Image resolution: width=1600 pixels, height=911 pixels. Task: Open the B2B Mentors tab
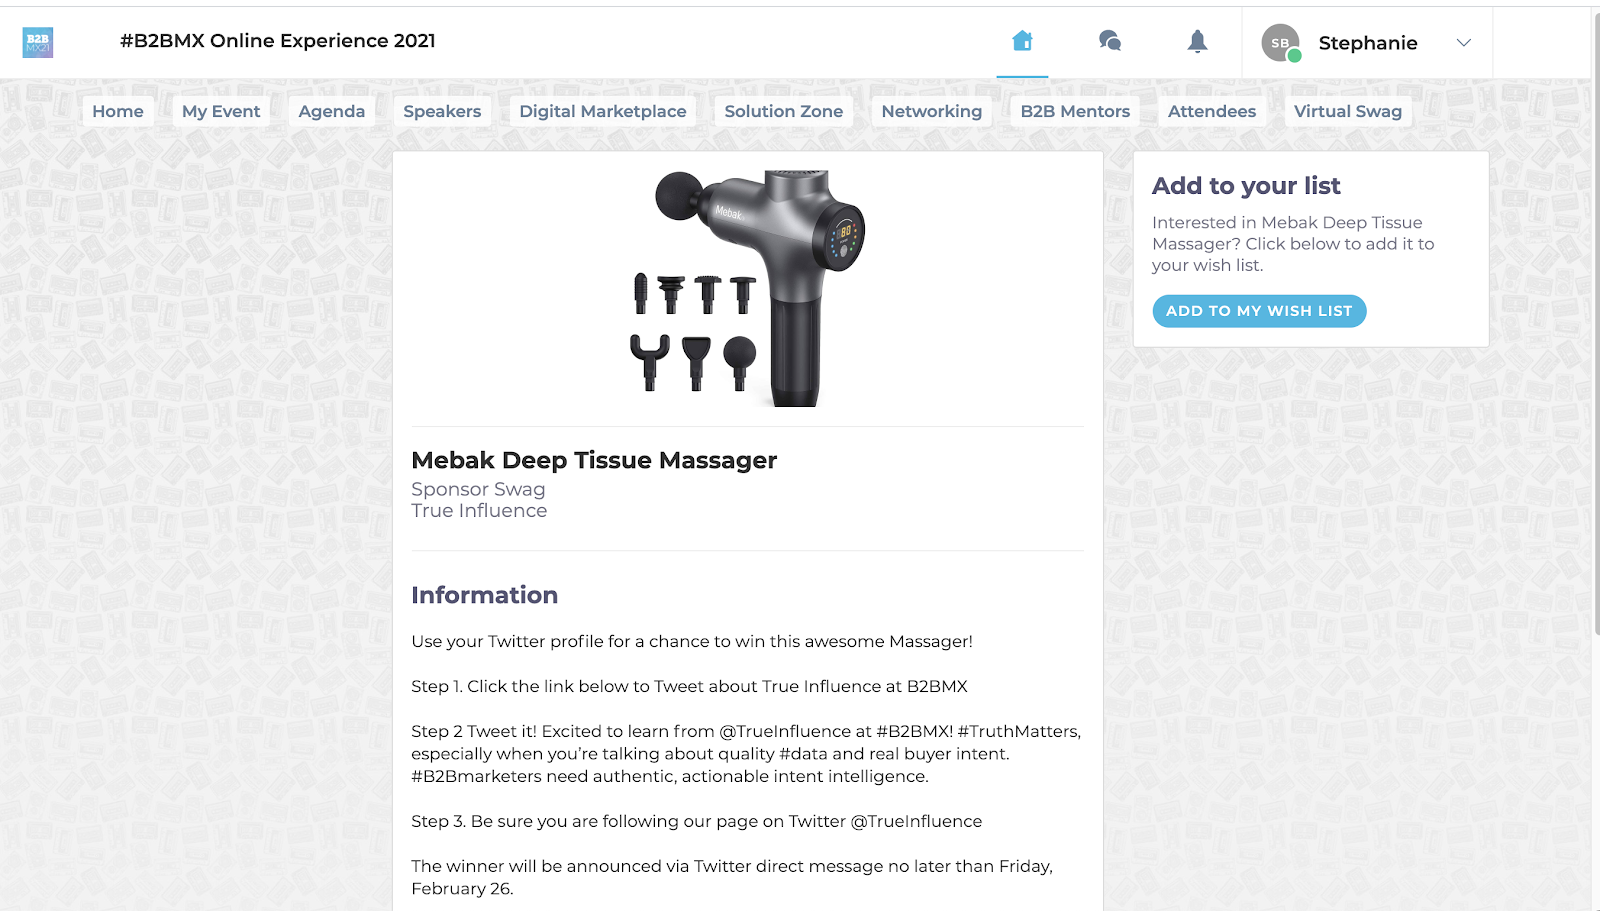1075,111
